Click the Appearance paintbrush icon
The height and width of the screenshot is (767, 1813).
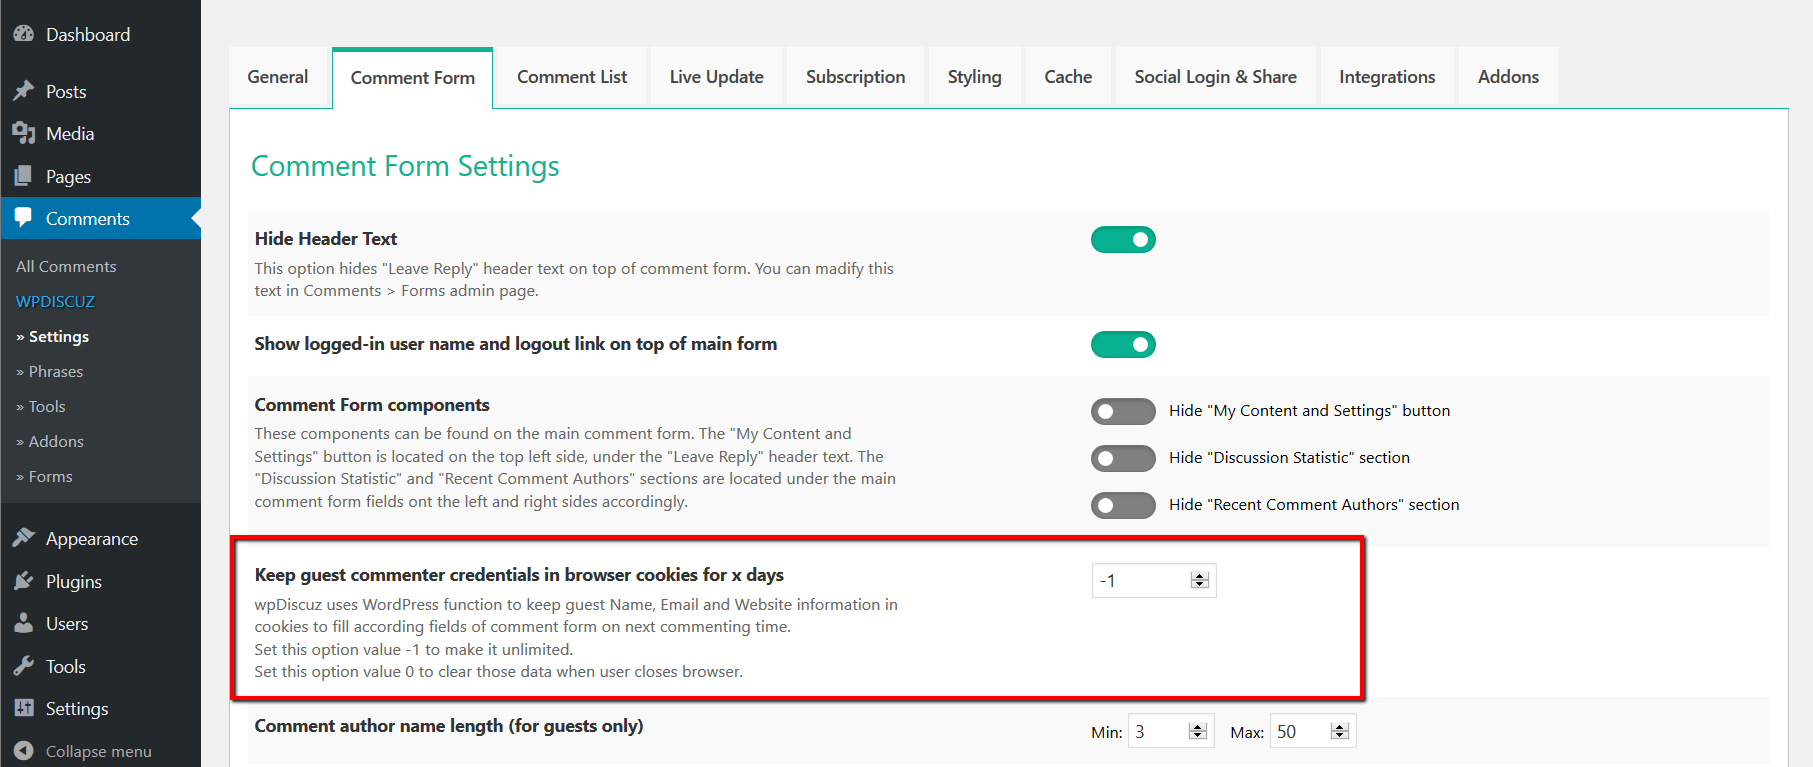[x=24, y=538]
